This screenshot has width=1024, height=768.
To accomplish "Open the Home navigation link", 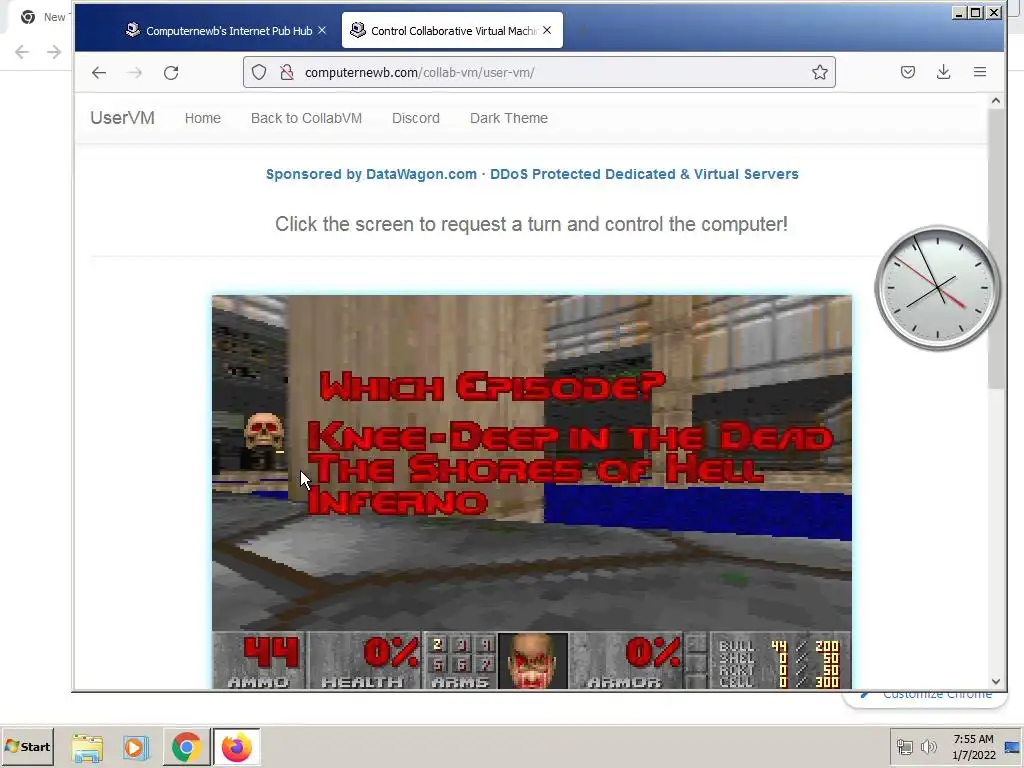I will tap(202, 118).
